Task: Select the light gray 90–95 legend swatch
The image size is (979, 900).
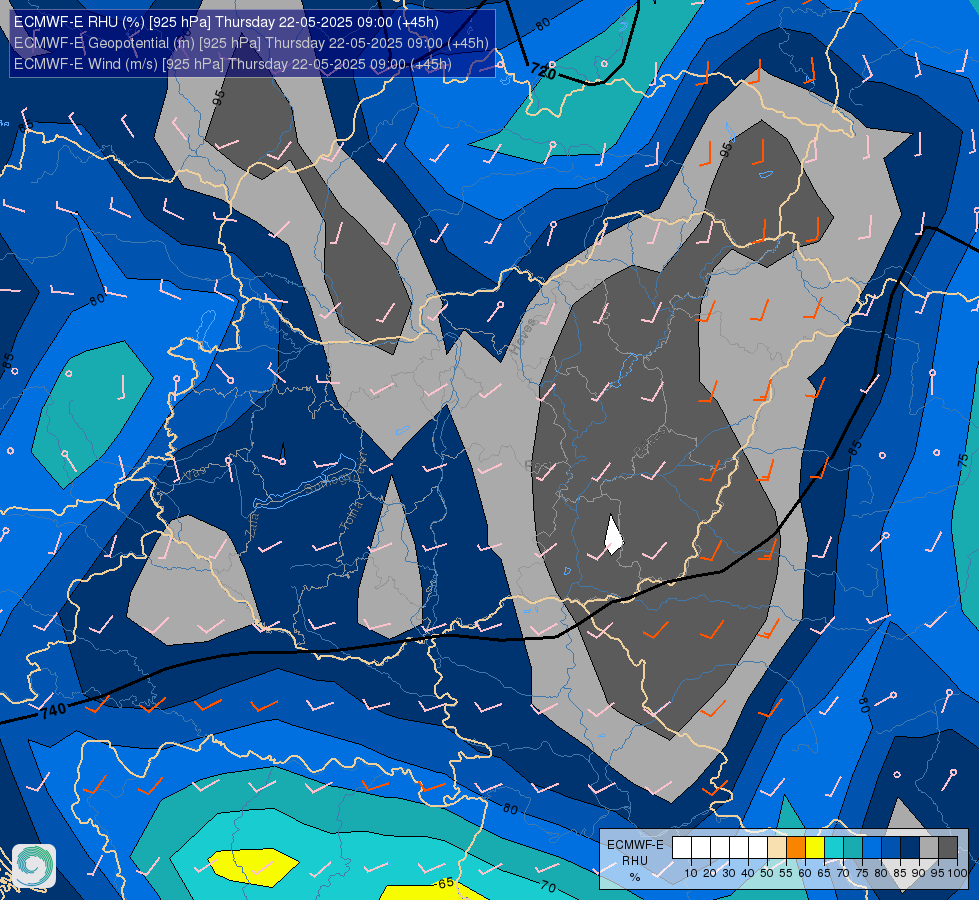Action: (x=929, y=848)
